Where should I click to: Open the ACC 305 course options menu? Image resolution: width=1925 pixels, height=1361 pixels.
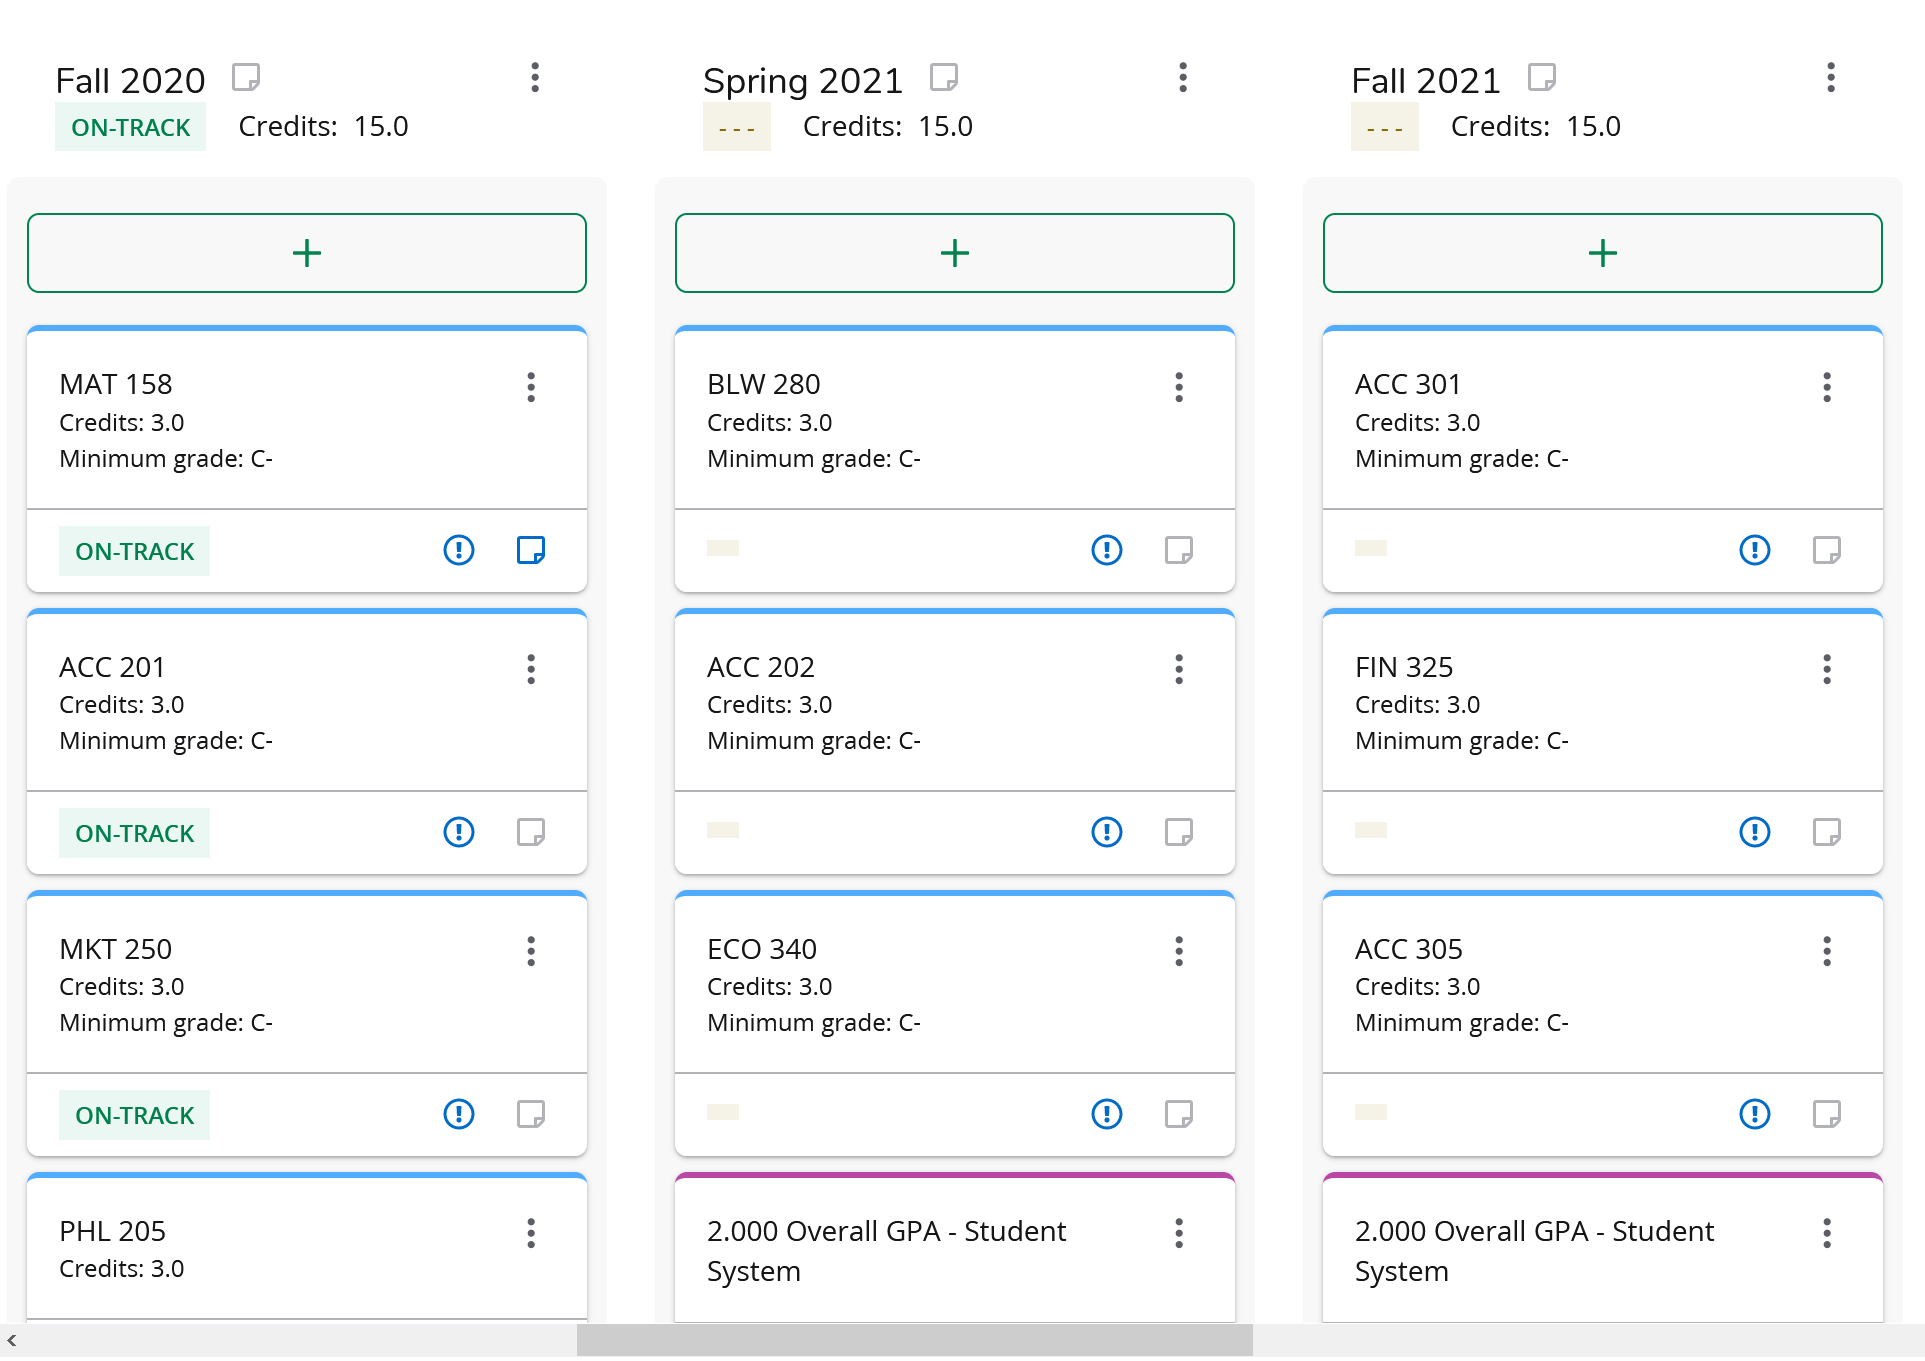[x=1827, y=951]
